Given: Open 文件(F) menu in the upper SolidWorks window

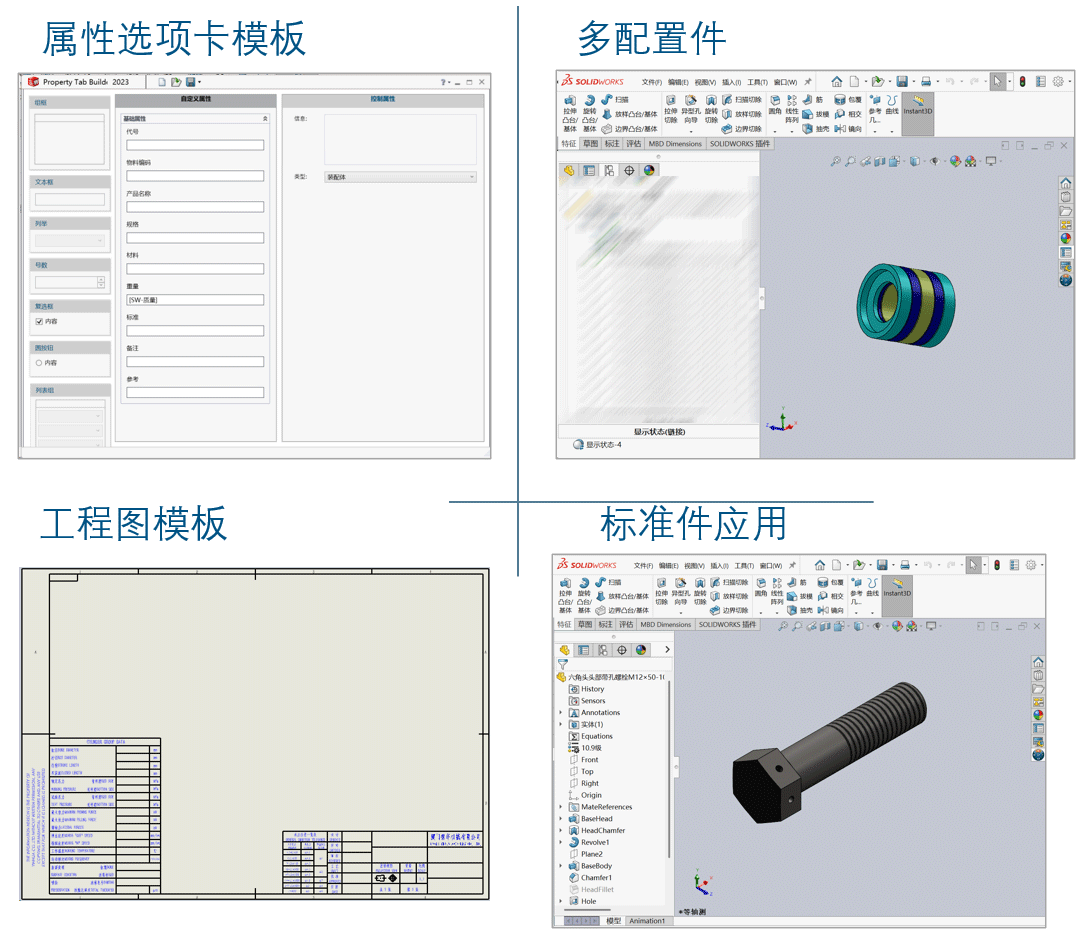Looking at the screenshot, I should coord(651,82).
